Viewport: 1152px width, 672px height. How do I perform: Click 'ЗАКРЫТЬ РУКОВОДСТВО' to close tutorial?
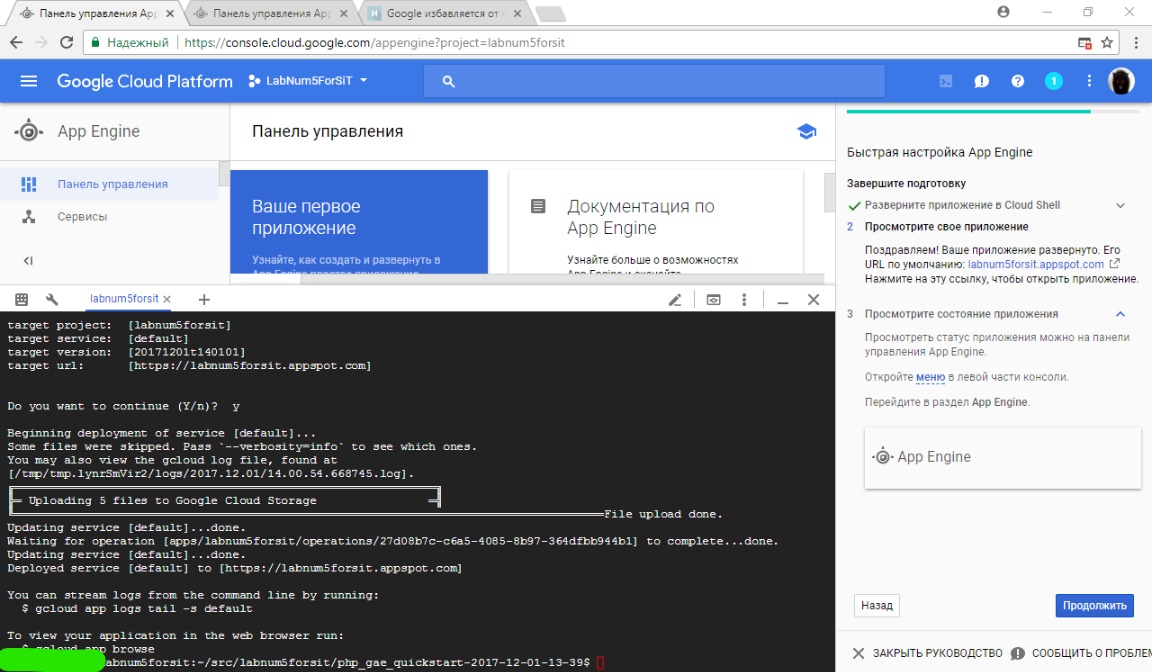tap(927, 653)
